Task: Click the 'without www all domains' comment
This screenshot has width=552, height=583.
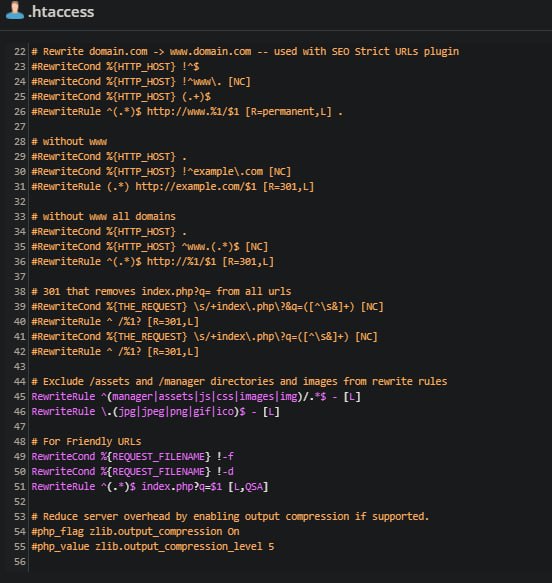Action: (103, 217)
